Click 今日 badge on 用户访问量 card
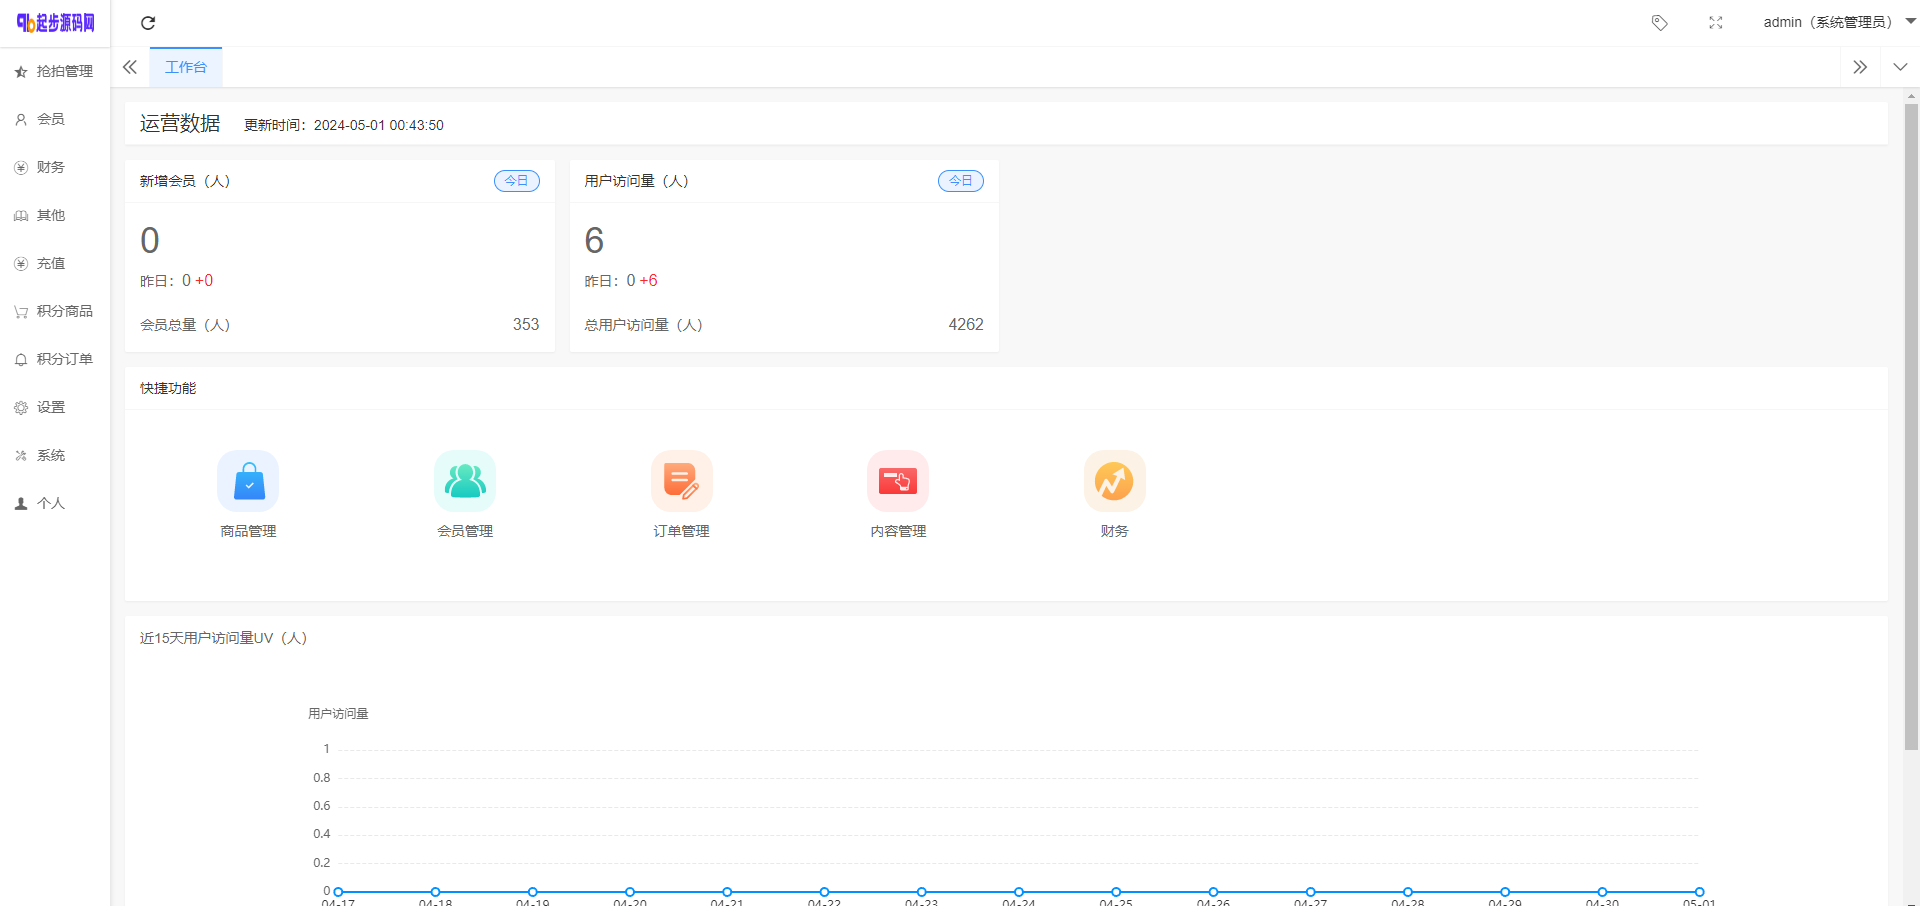 (x=960, y=181)
